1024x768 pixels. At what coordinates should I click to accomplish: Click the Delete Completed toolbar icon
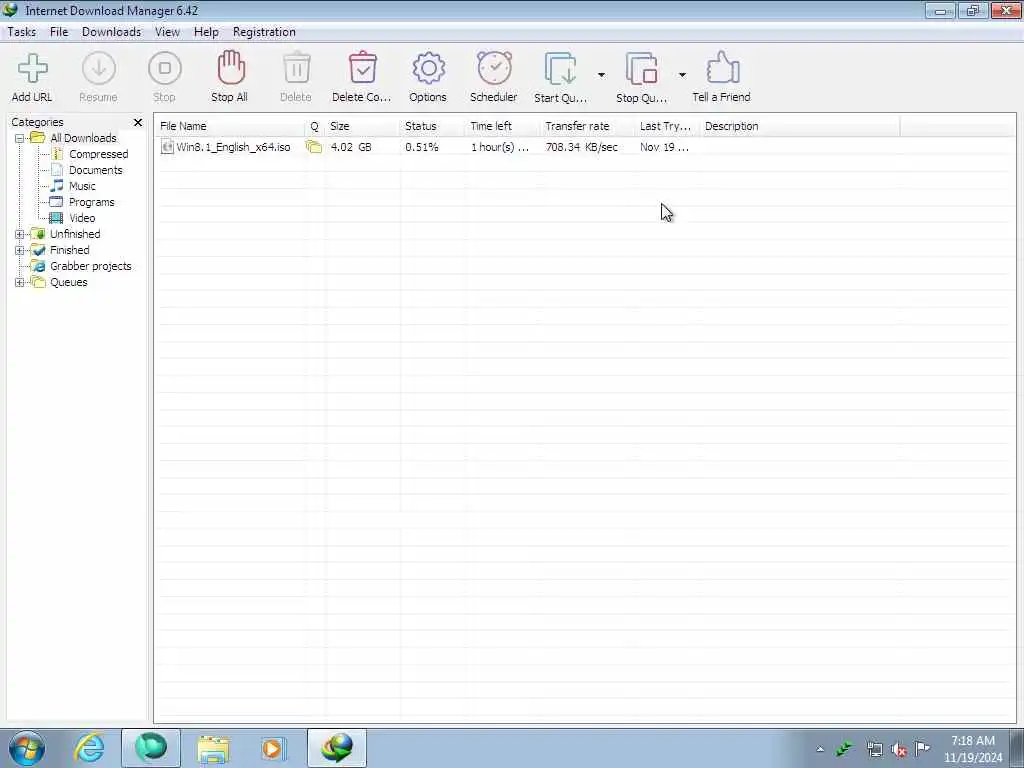362,68
